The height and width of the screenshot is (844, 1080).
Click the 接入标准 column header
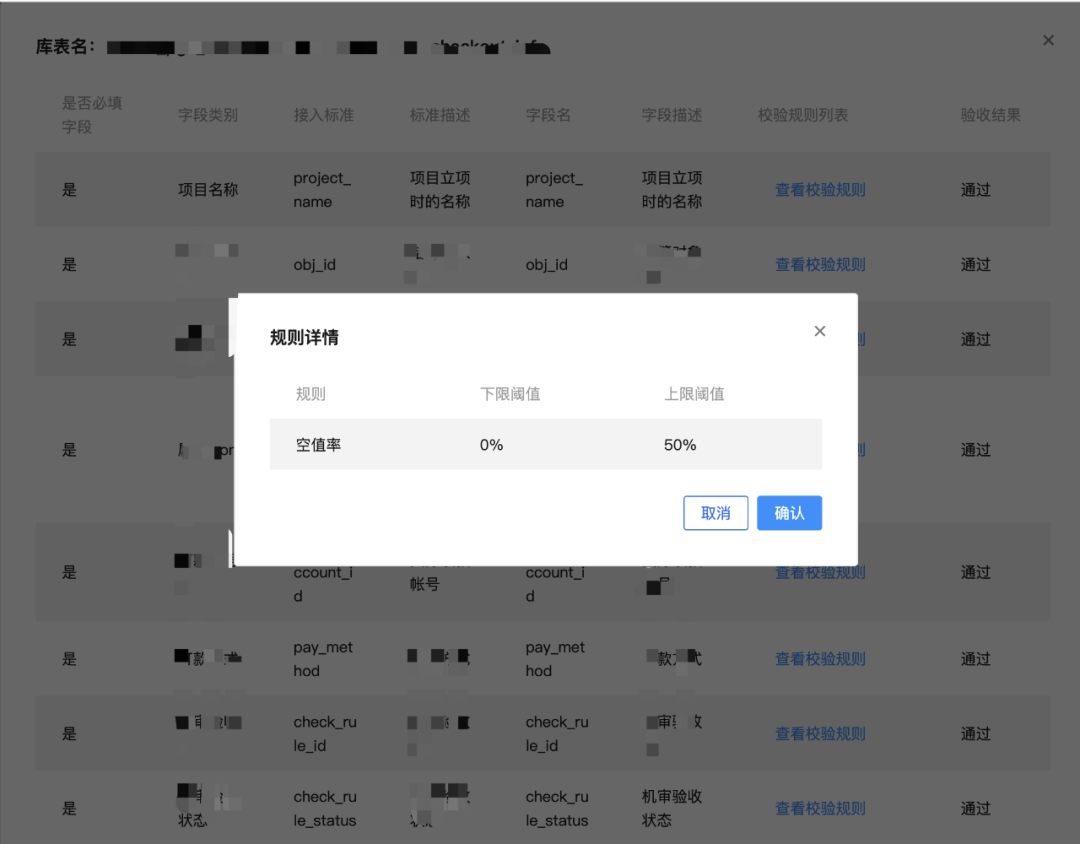[x=324, y=115]
